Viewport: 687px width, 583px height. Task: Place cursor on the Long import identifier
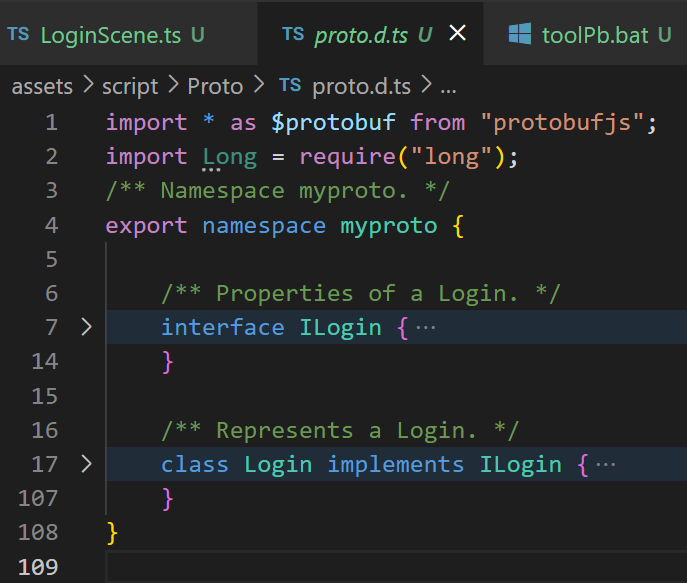pyautogui.click(x=229, y=157)
